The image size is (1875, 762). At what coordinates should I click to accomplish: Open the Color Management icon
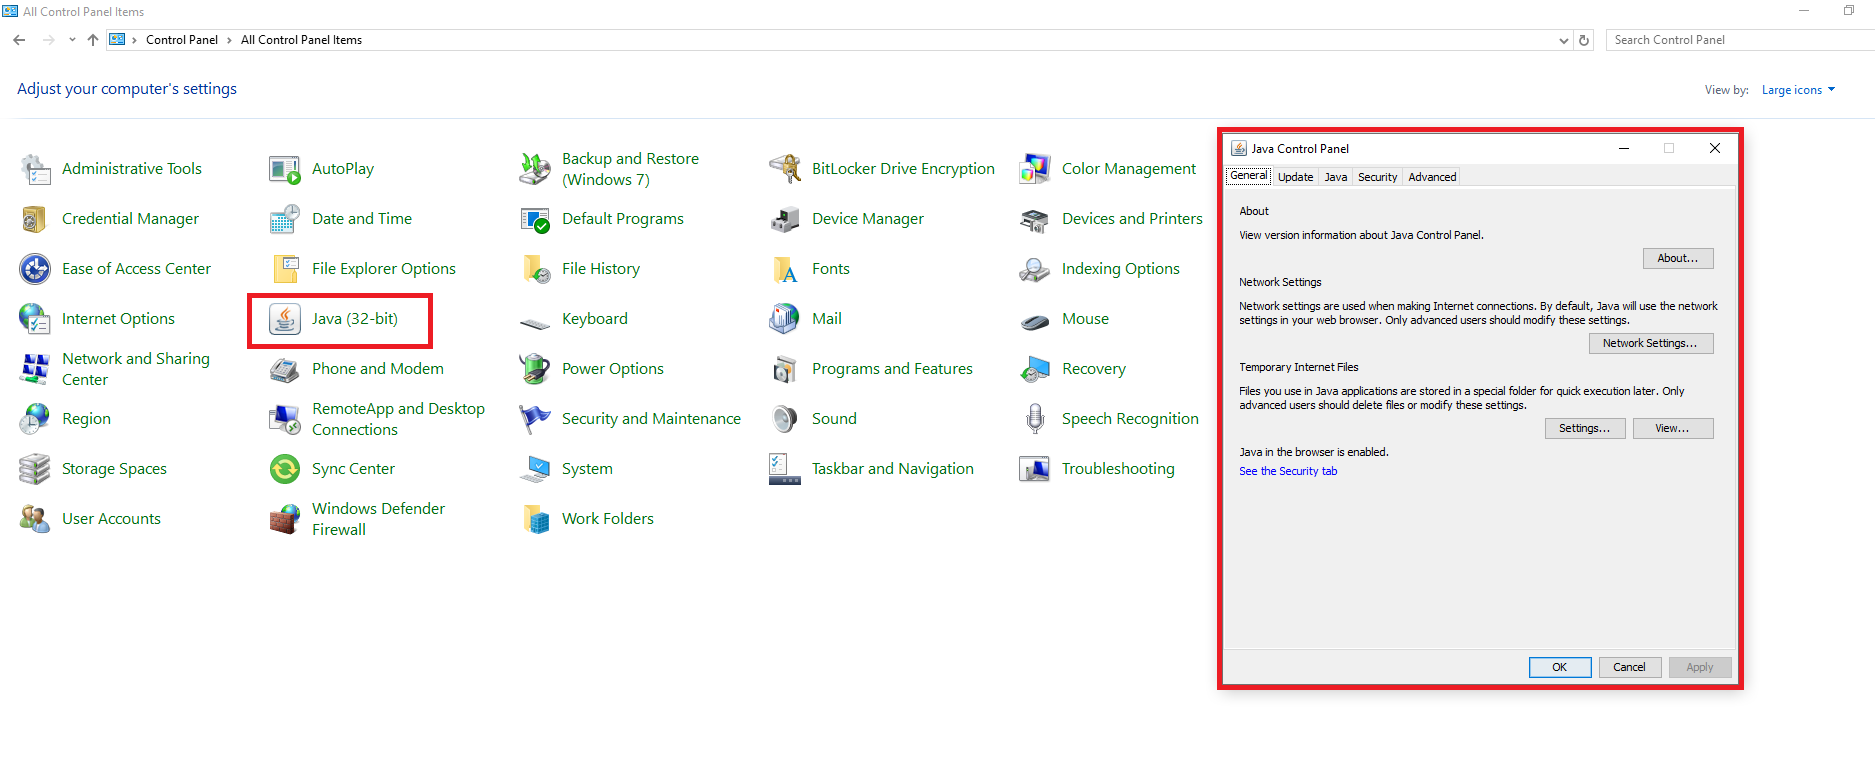tap(1035, 169)
